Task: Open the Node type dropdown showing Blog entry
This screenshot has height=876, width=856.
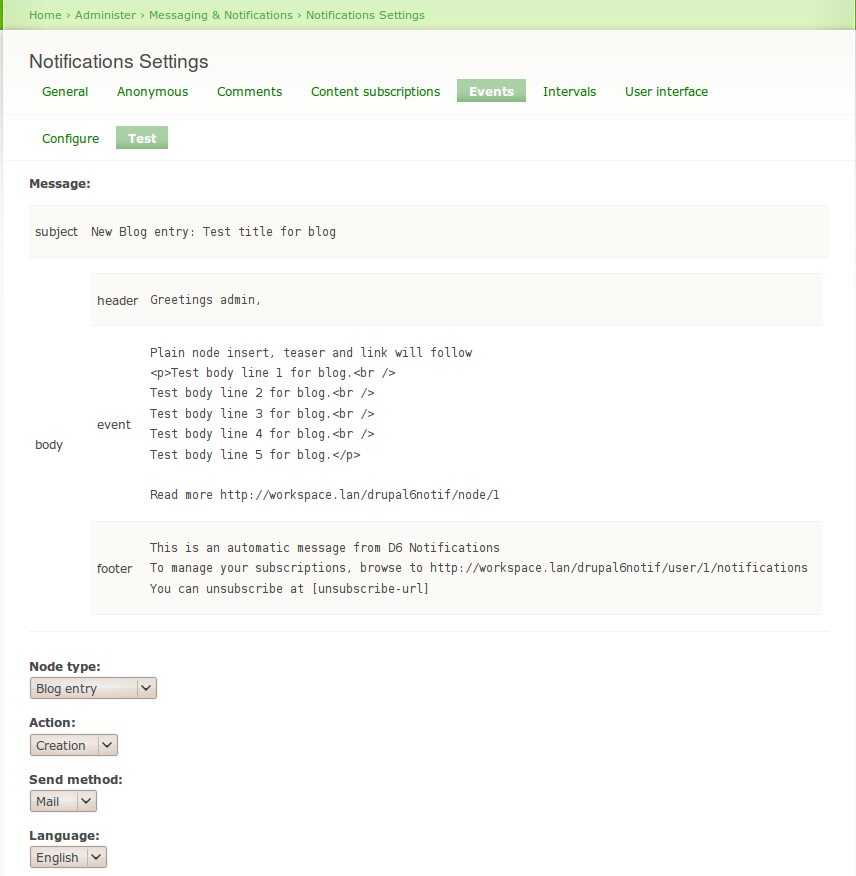Action: (92, 688)
